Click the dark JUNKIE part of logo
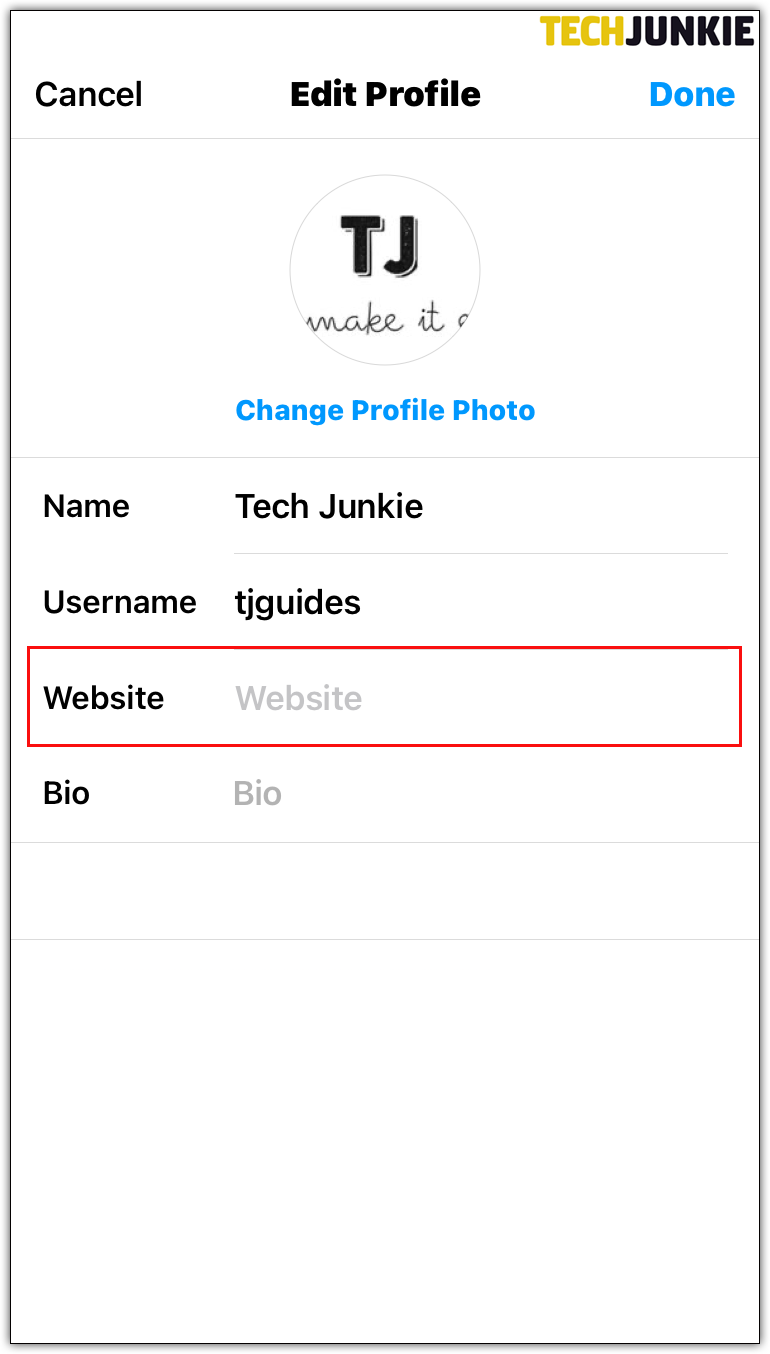Viewport: 770px width, 1354px height. pos(689,31)
